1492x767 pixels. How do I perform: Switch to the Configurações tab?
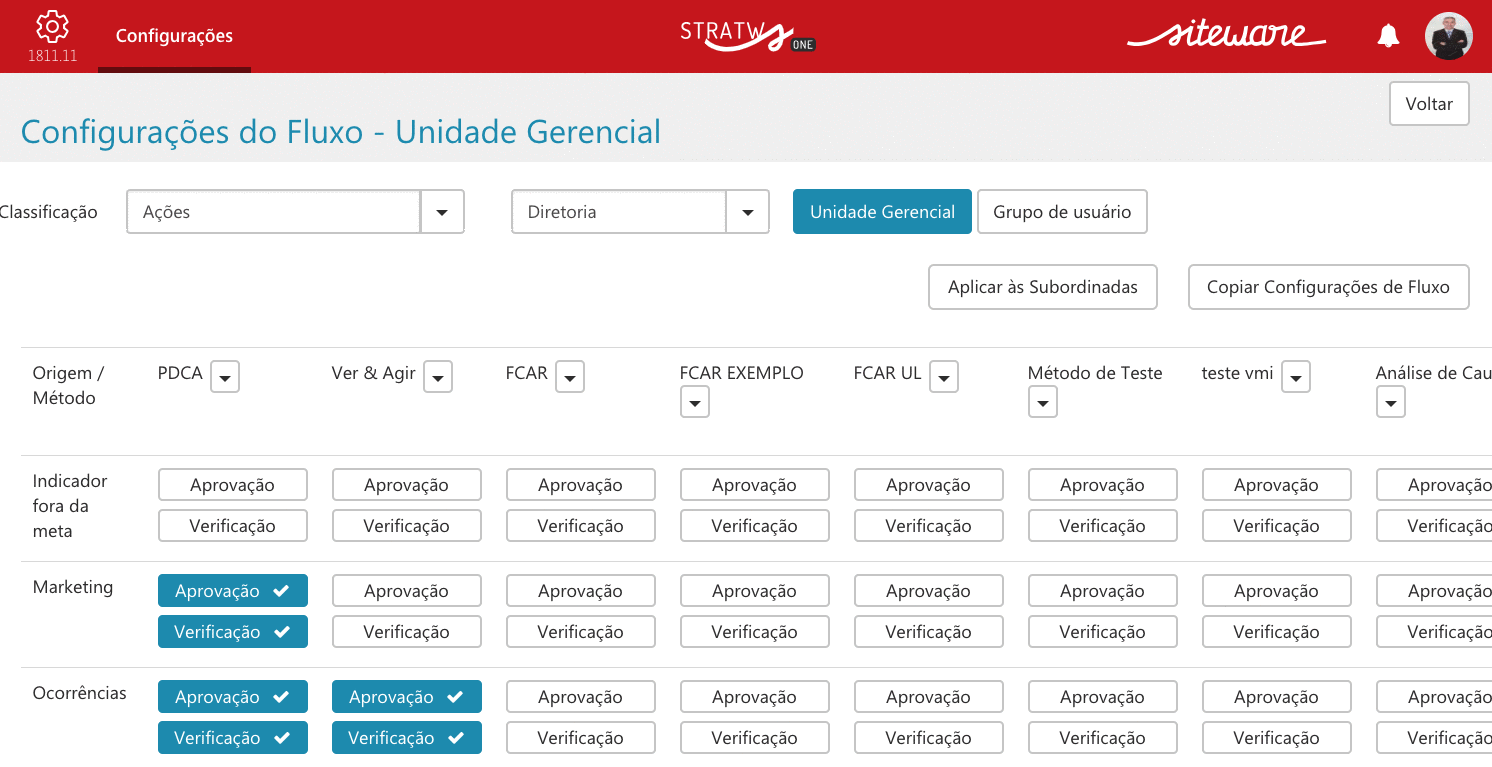(x=174, y=36)
